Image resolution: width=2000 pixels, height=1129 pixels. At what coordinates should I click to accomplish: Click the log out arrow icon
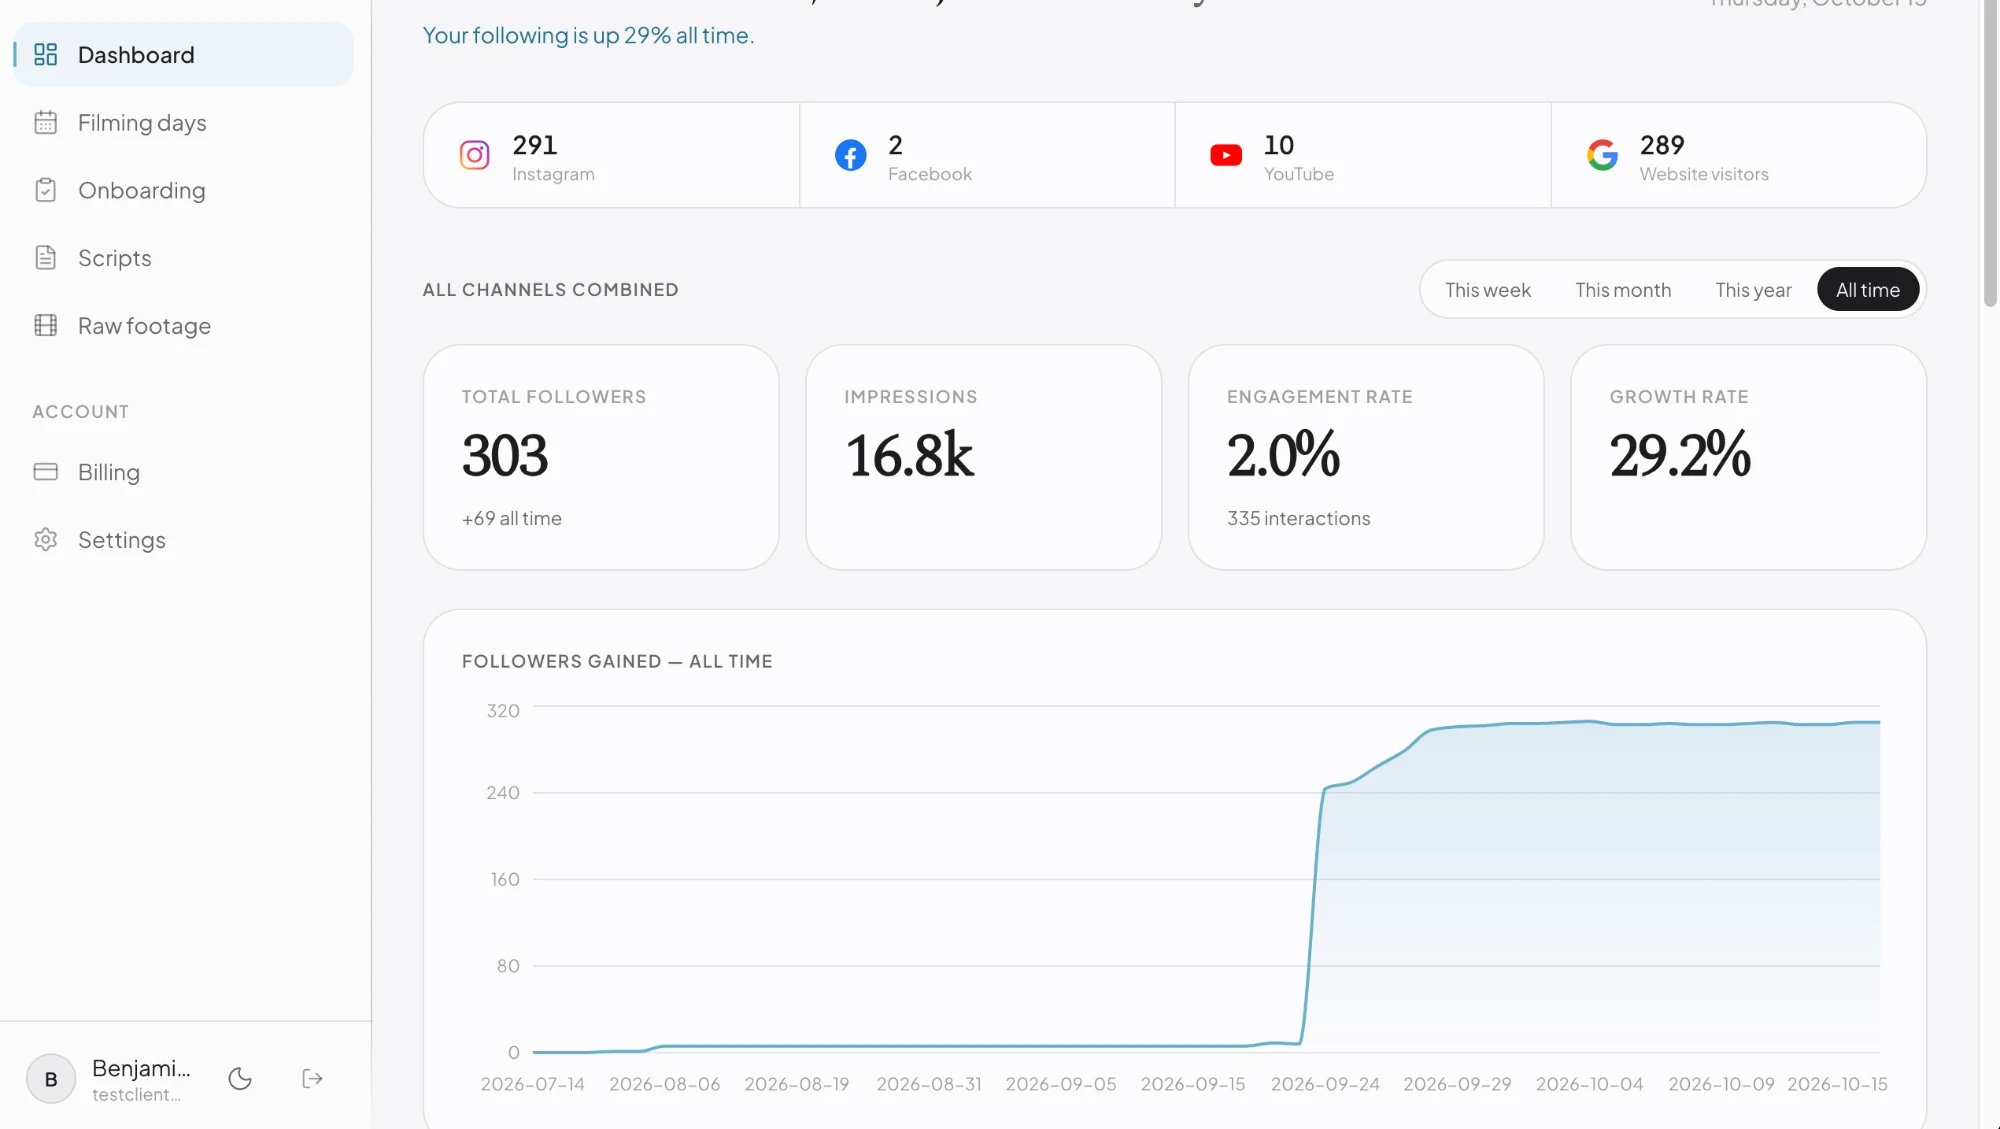click(x=312, y=1078)
